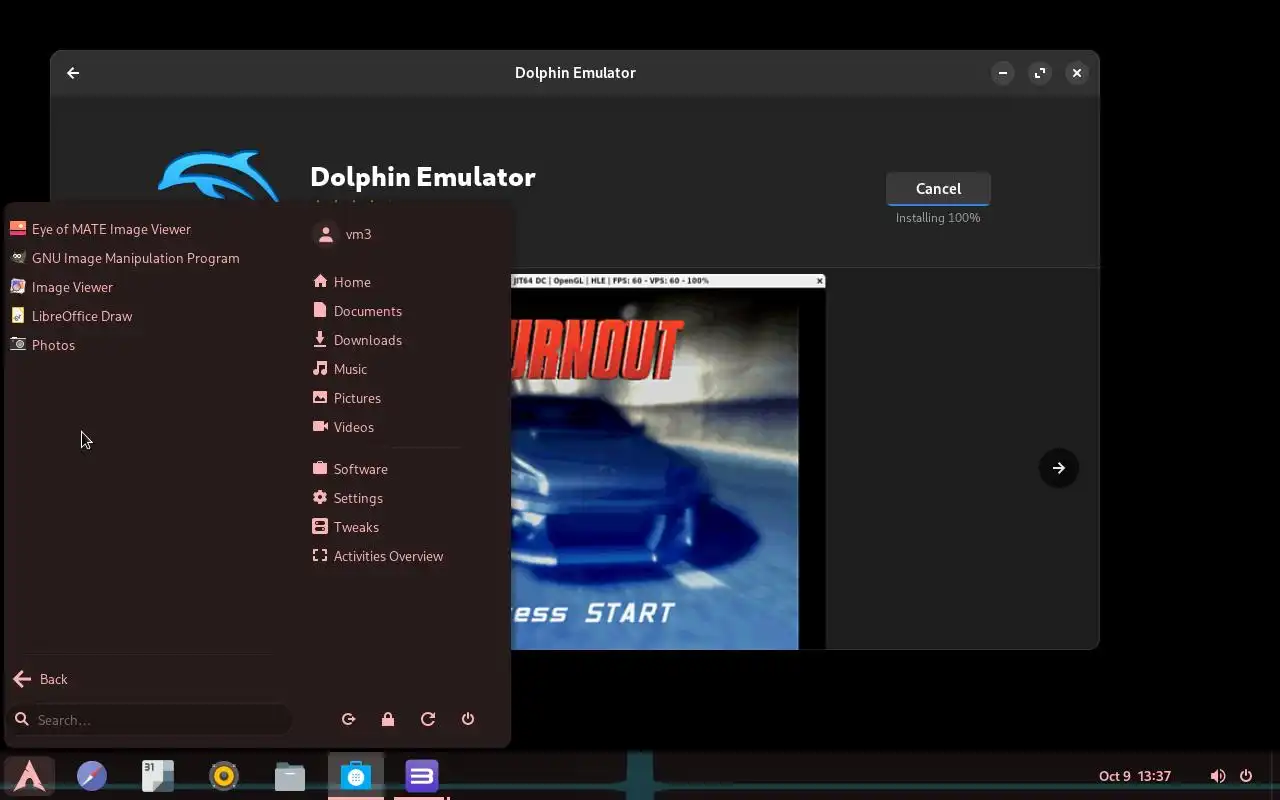Click the Eye of MATE app icon
Image resolution: width=1280 pixels, height=800 pixels.
18,228
